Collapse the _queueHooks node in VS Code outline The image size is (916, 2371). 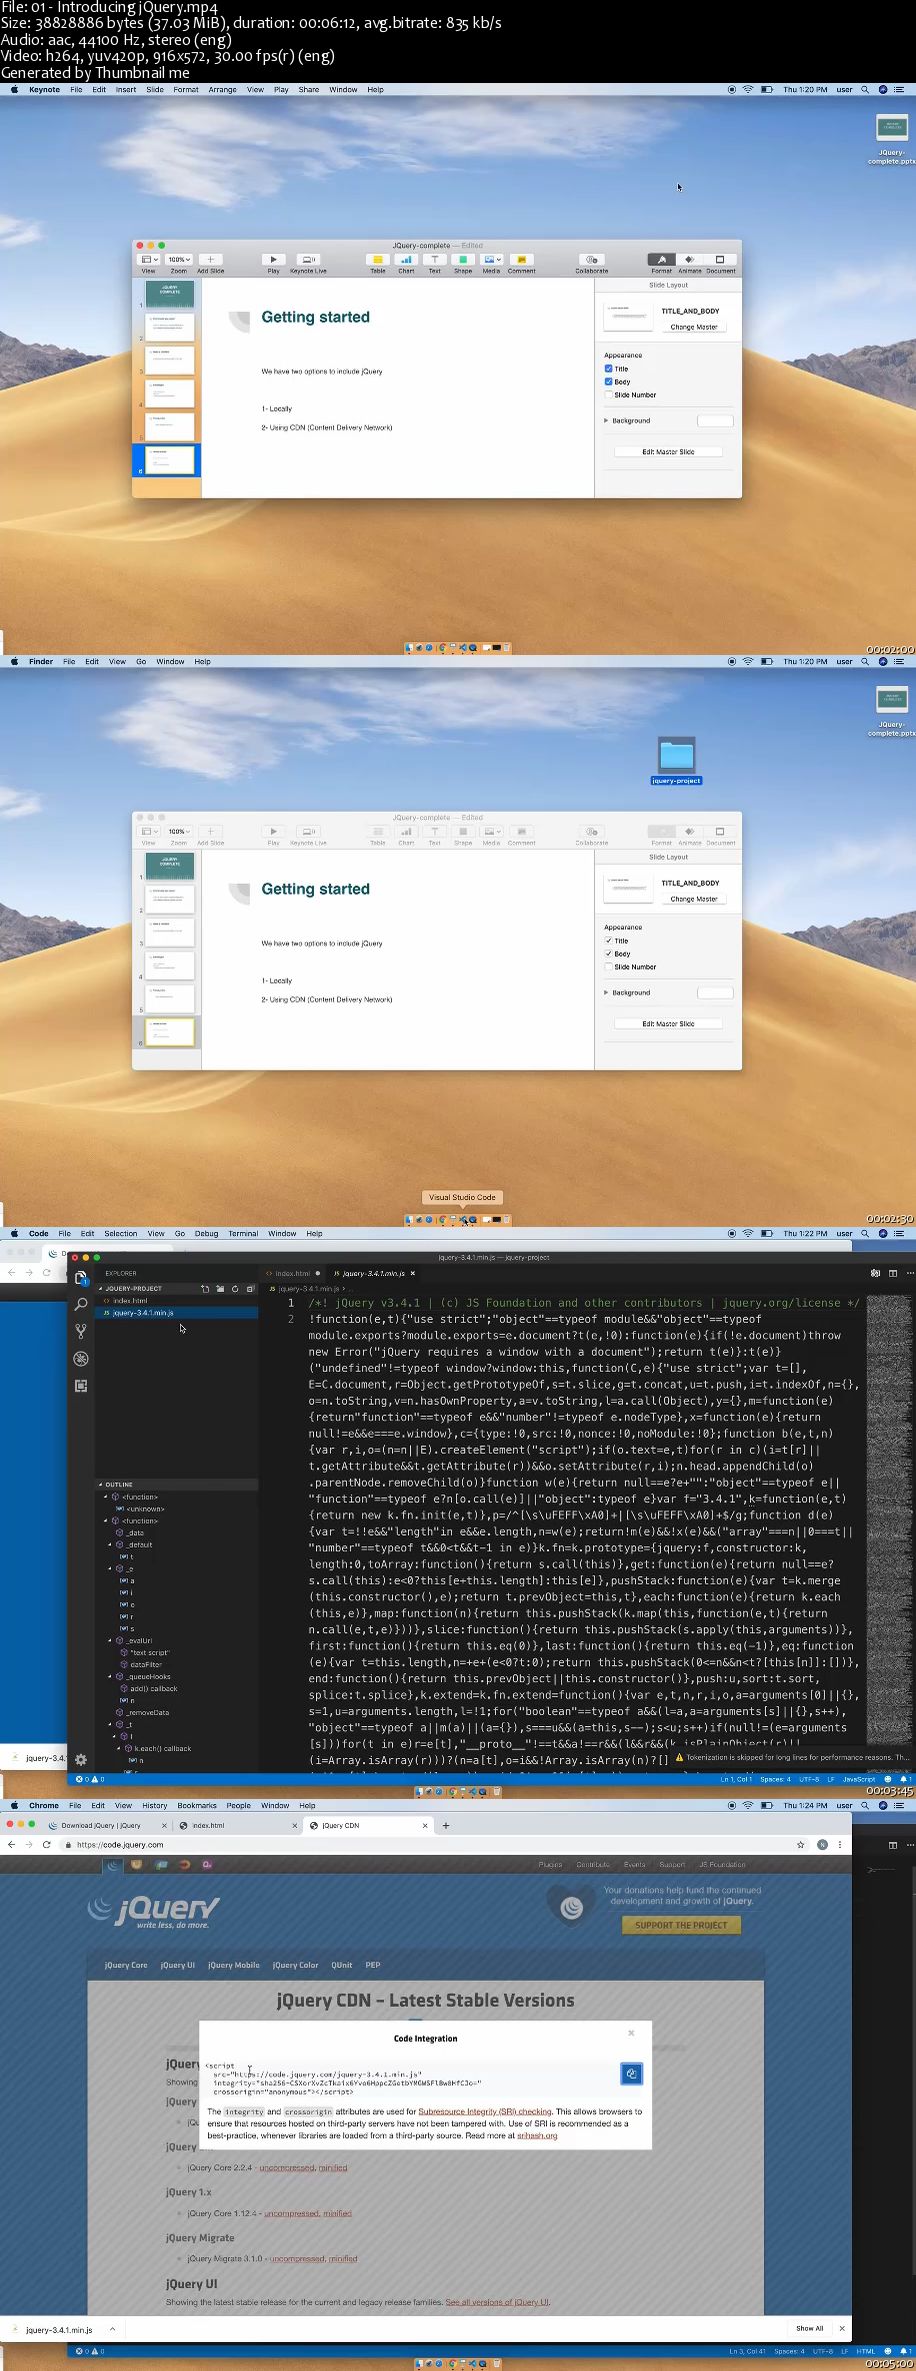pos(110,1677)
